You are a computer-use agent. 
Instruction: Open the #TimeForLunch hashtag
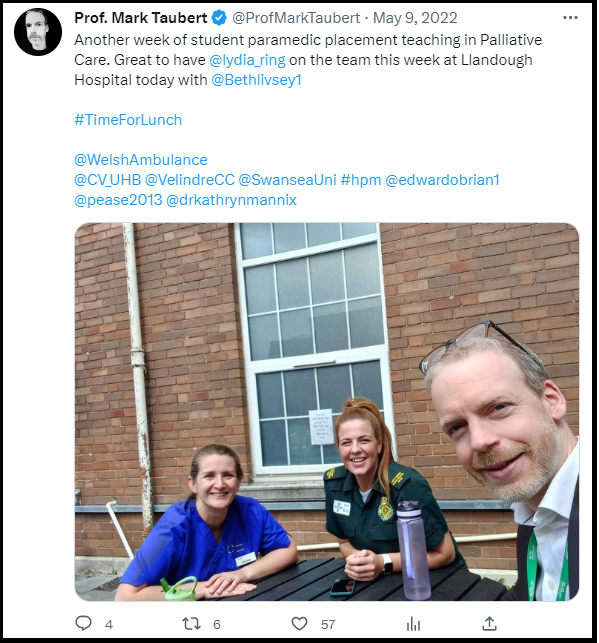pyautogui.click(x=128, y=120)
